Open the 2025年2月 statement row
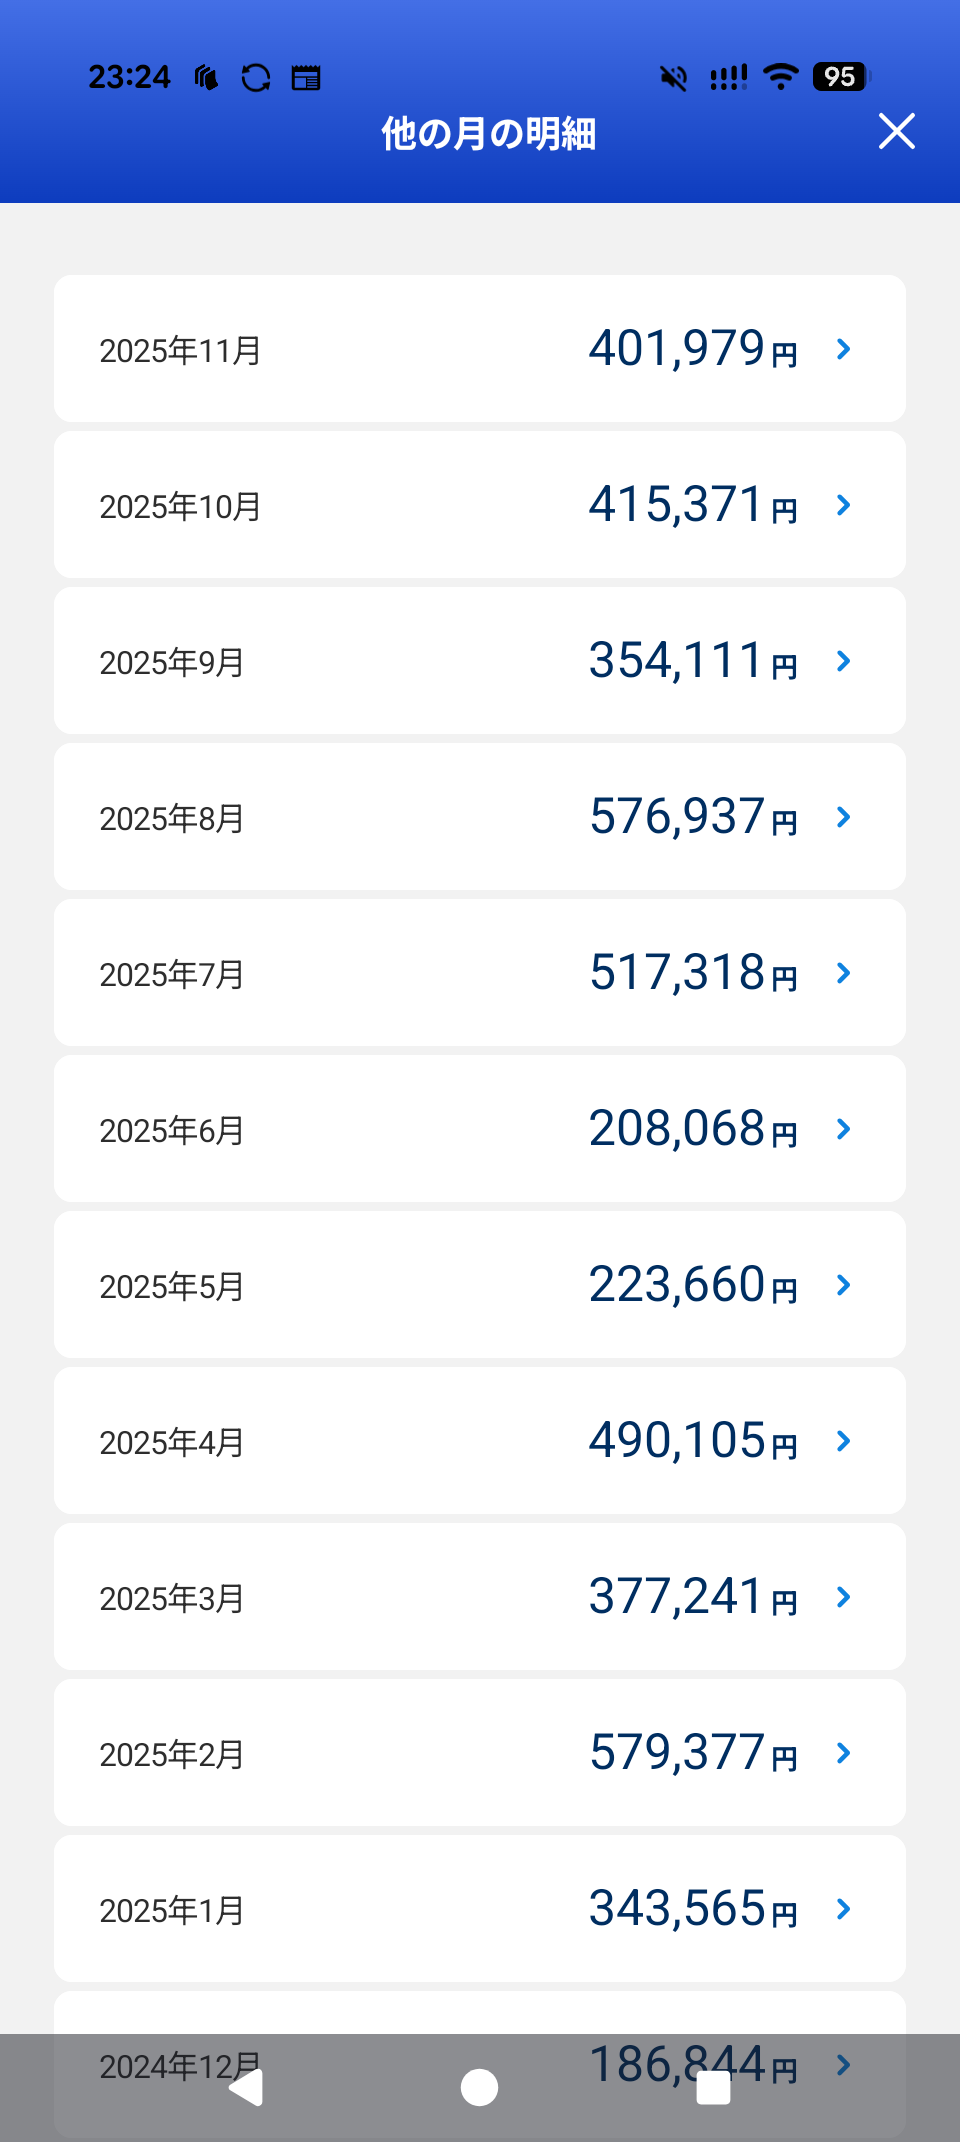Screen dimensions: 960x2142 click(480, 1753)
